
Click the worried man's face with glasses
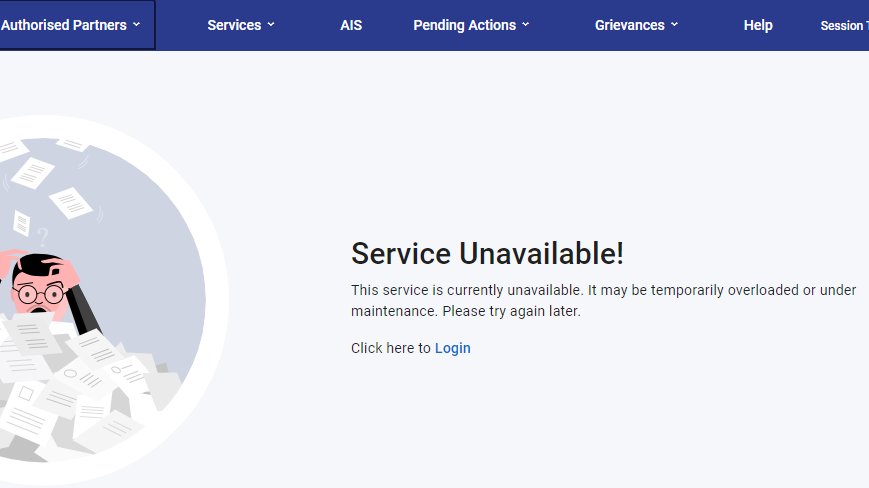point(39,292)
